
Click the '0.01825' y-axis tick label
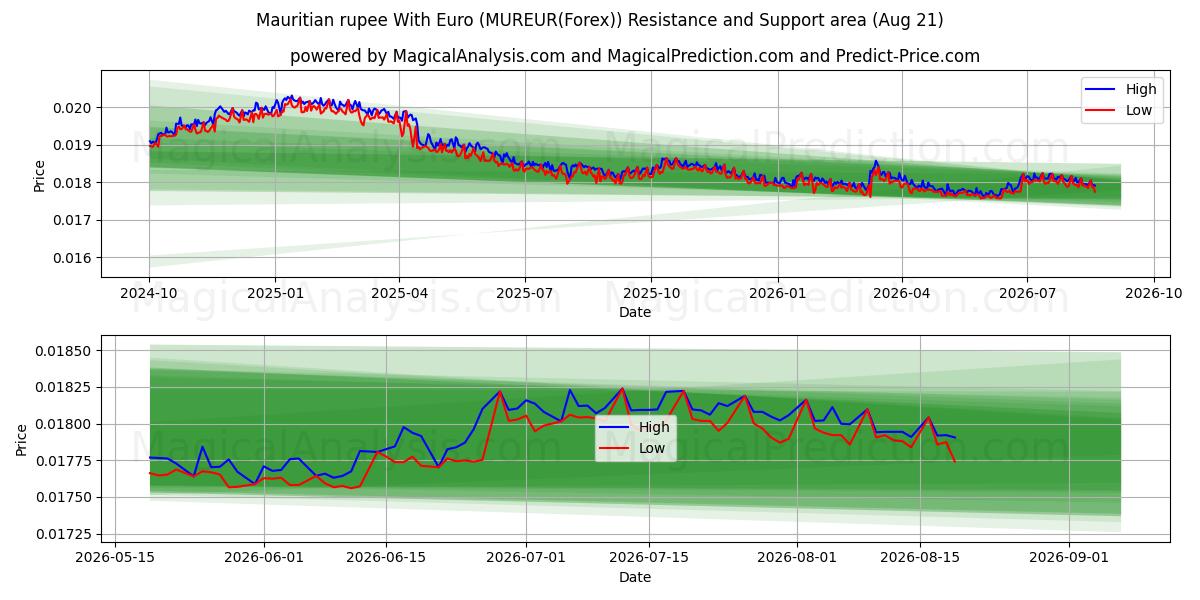click(65, 388)
